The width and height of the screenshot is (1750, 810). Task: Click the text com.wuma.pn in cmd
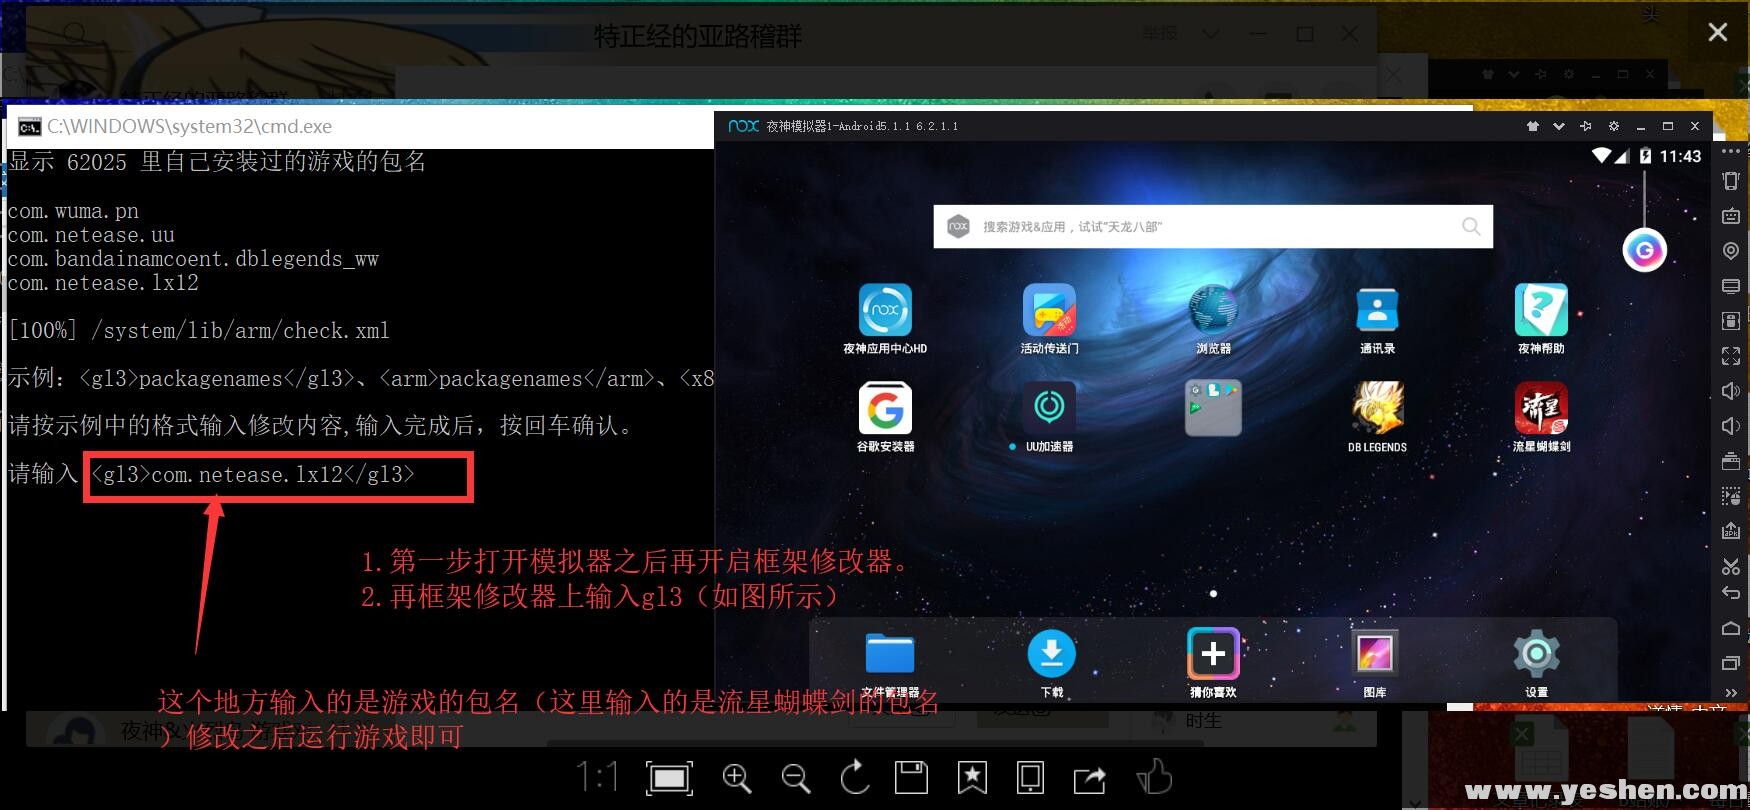pos(73,211)
